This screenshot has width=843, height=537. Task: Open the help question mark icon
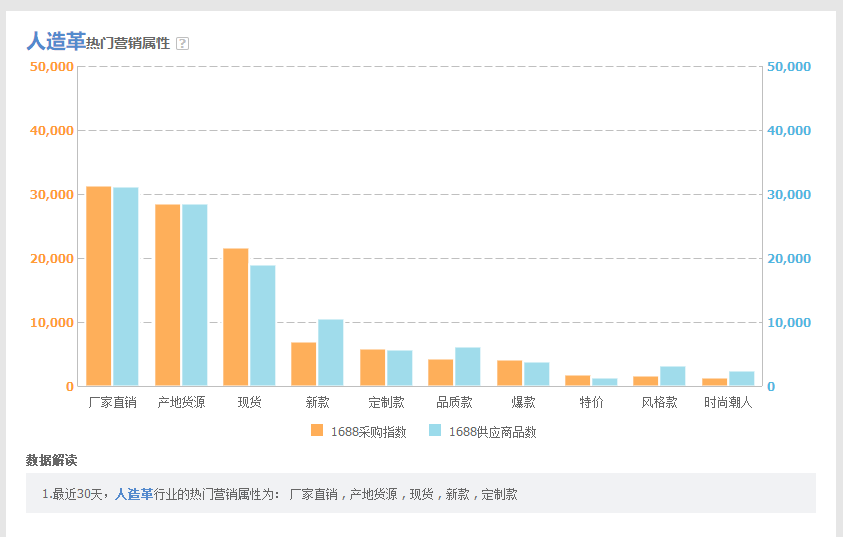click(x=182, y=44)
